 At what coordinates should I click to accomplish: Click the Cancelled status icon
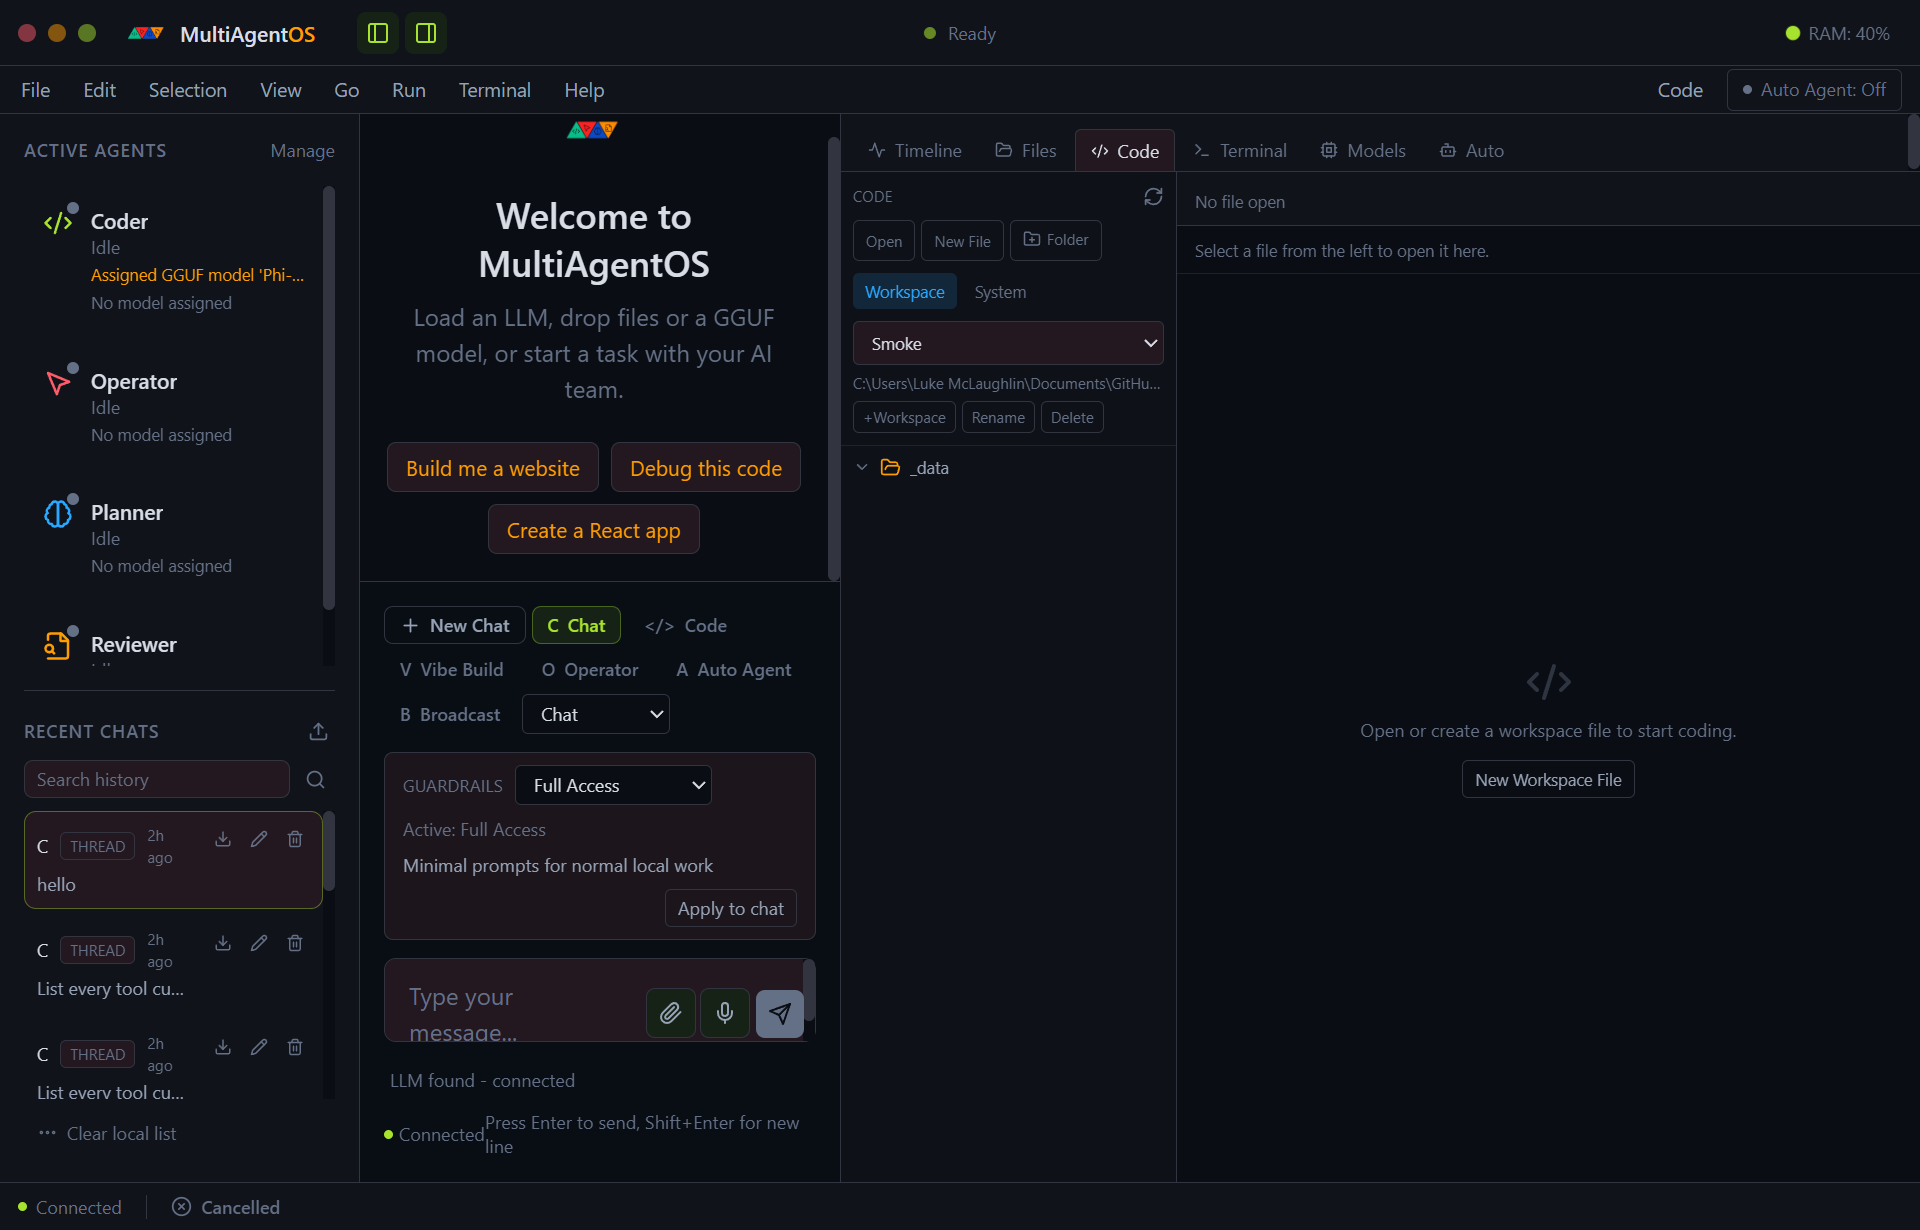181,1207
